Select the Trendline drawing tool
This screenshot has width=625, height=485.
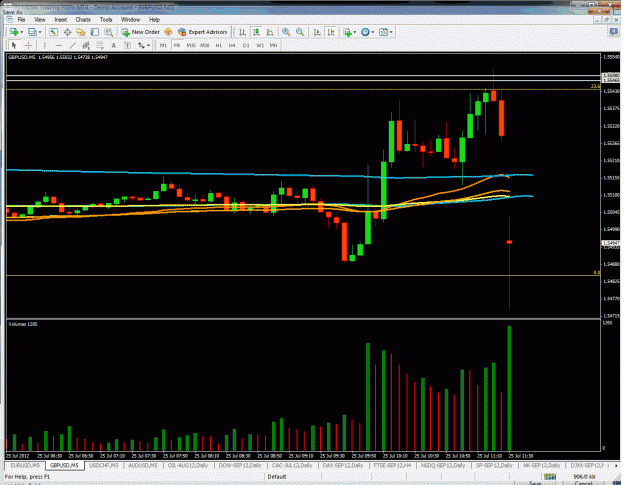pos(72,45)
